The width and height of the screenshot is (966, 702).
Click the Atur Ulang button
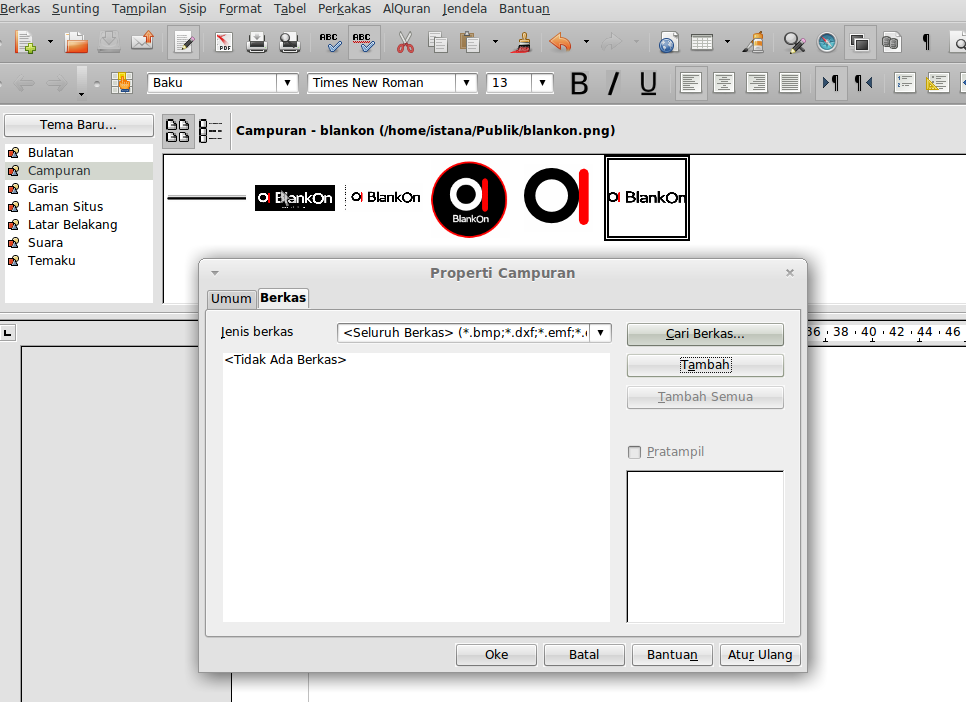pos(760,655)
